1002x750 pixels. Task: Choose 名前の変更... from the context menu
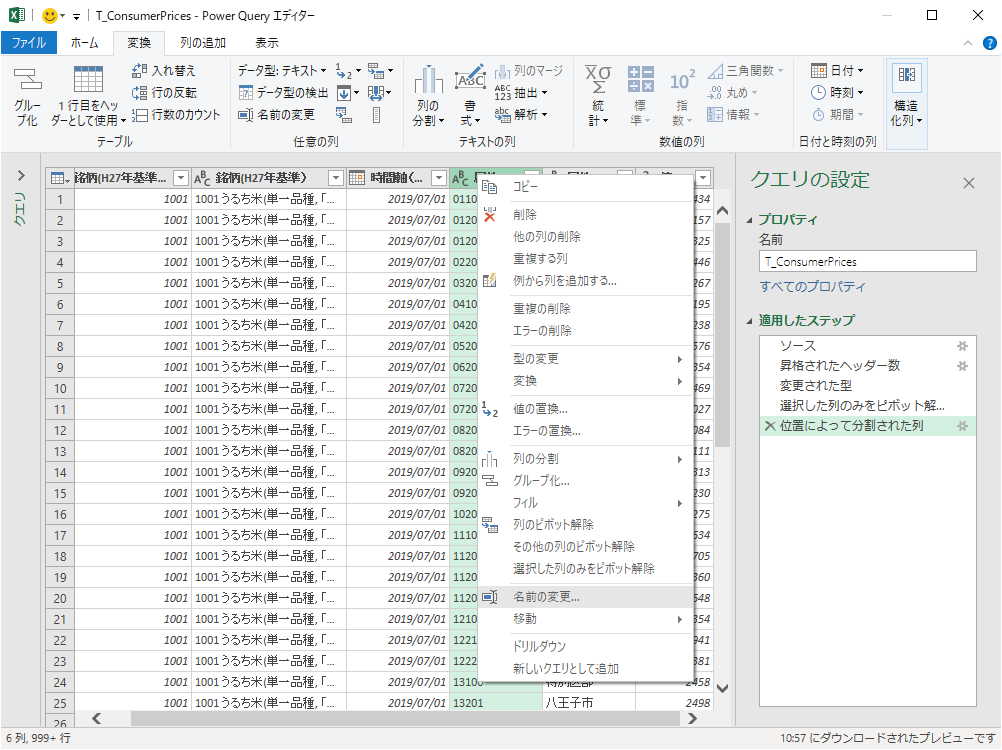click(546, 597)
